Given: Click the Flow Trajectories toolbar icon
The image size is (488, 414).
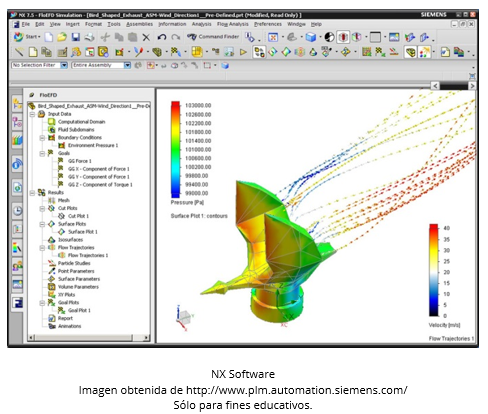Looking at the screenshot, I should (x=300, y=52).
